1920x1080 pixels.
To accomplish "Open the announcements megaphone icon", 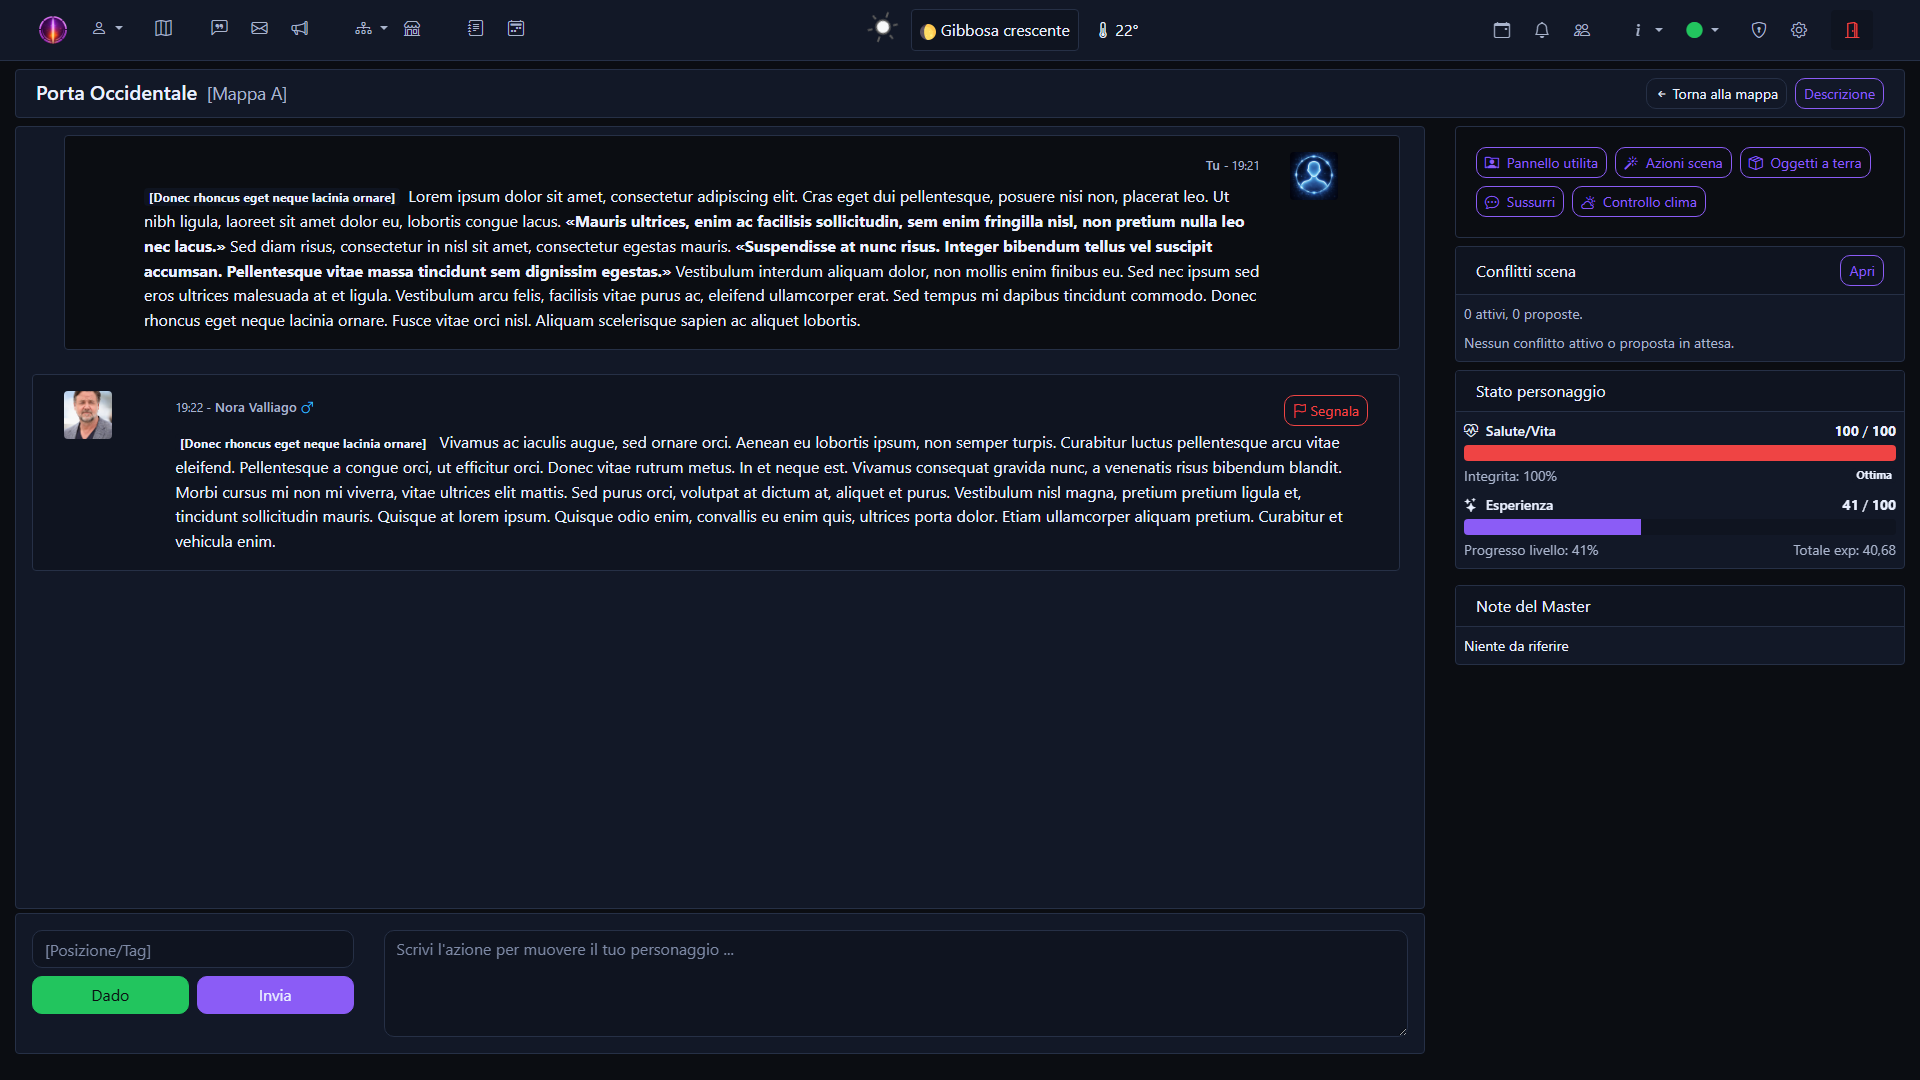I will [299, 28].
